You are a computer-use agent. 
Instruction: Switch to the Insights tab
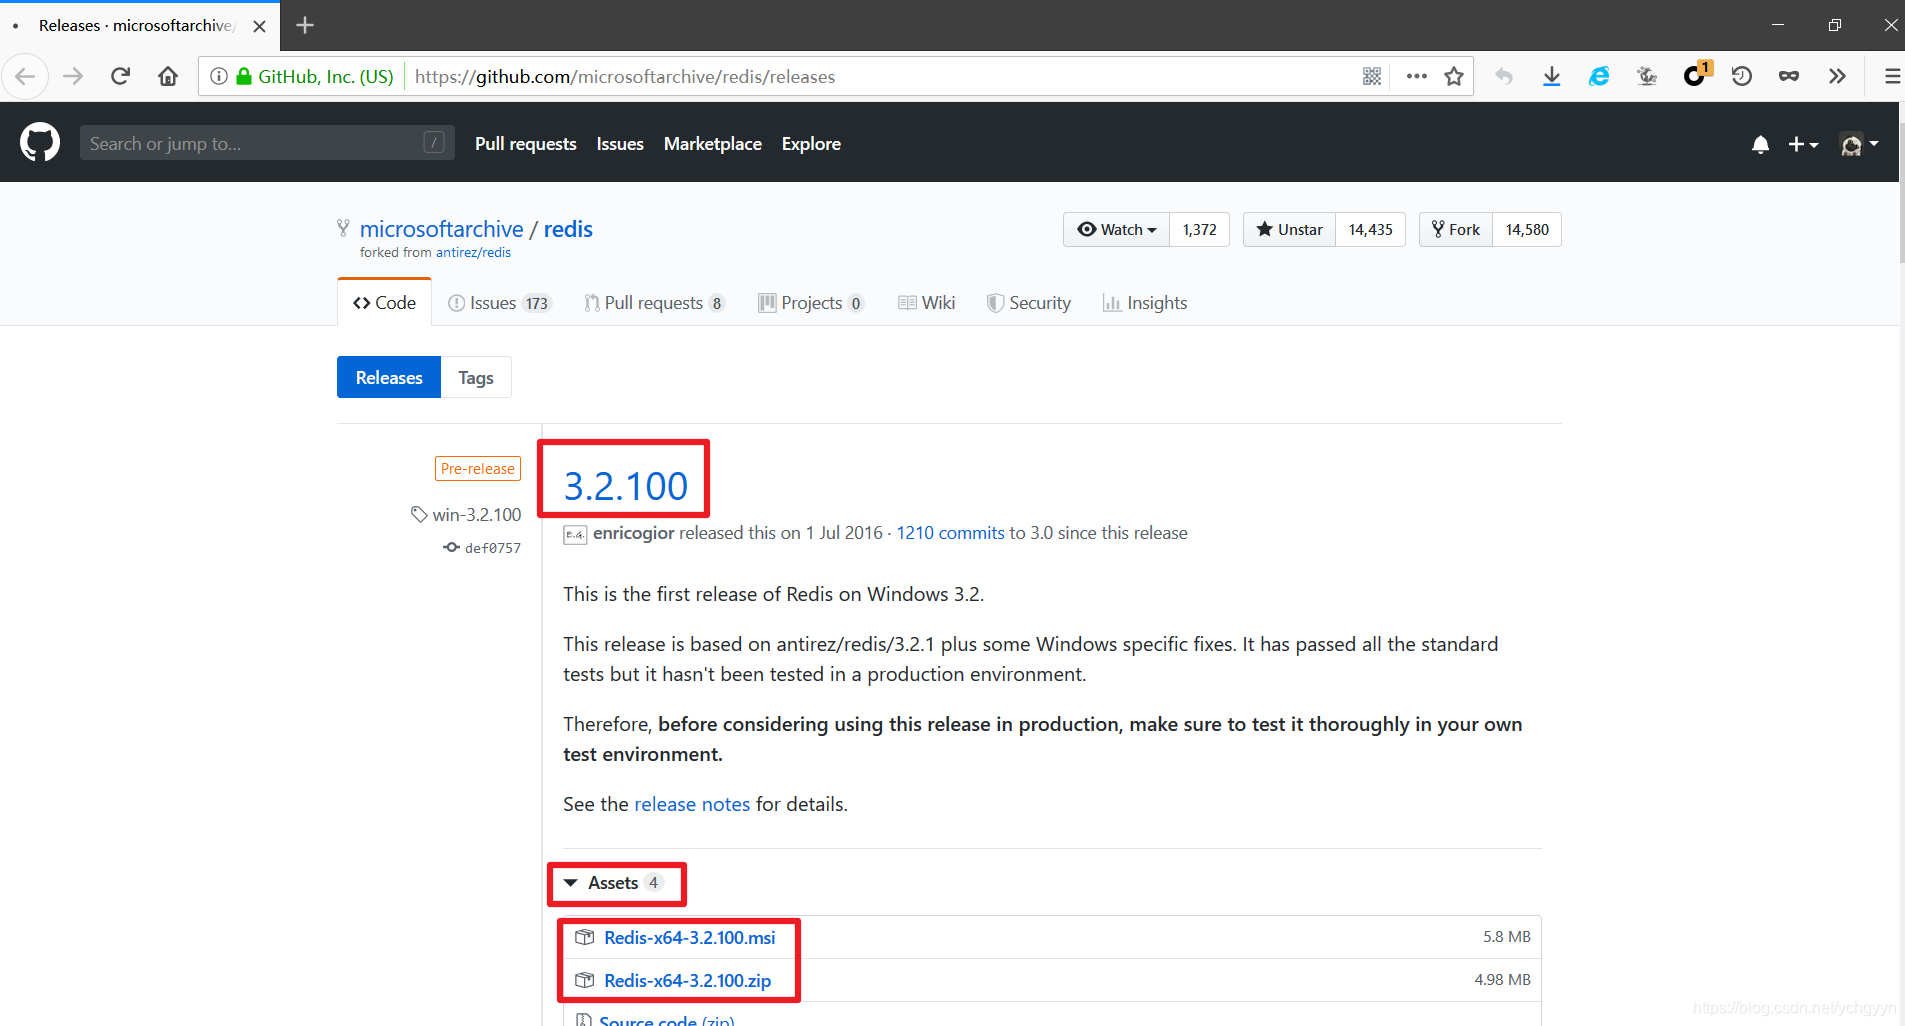pos(1145,303)
